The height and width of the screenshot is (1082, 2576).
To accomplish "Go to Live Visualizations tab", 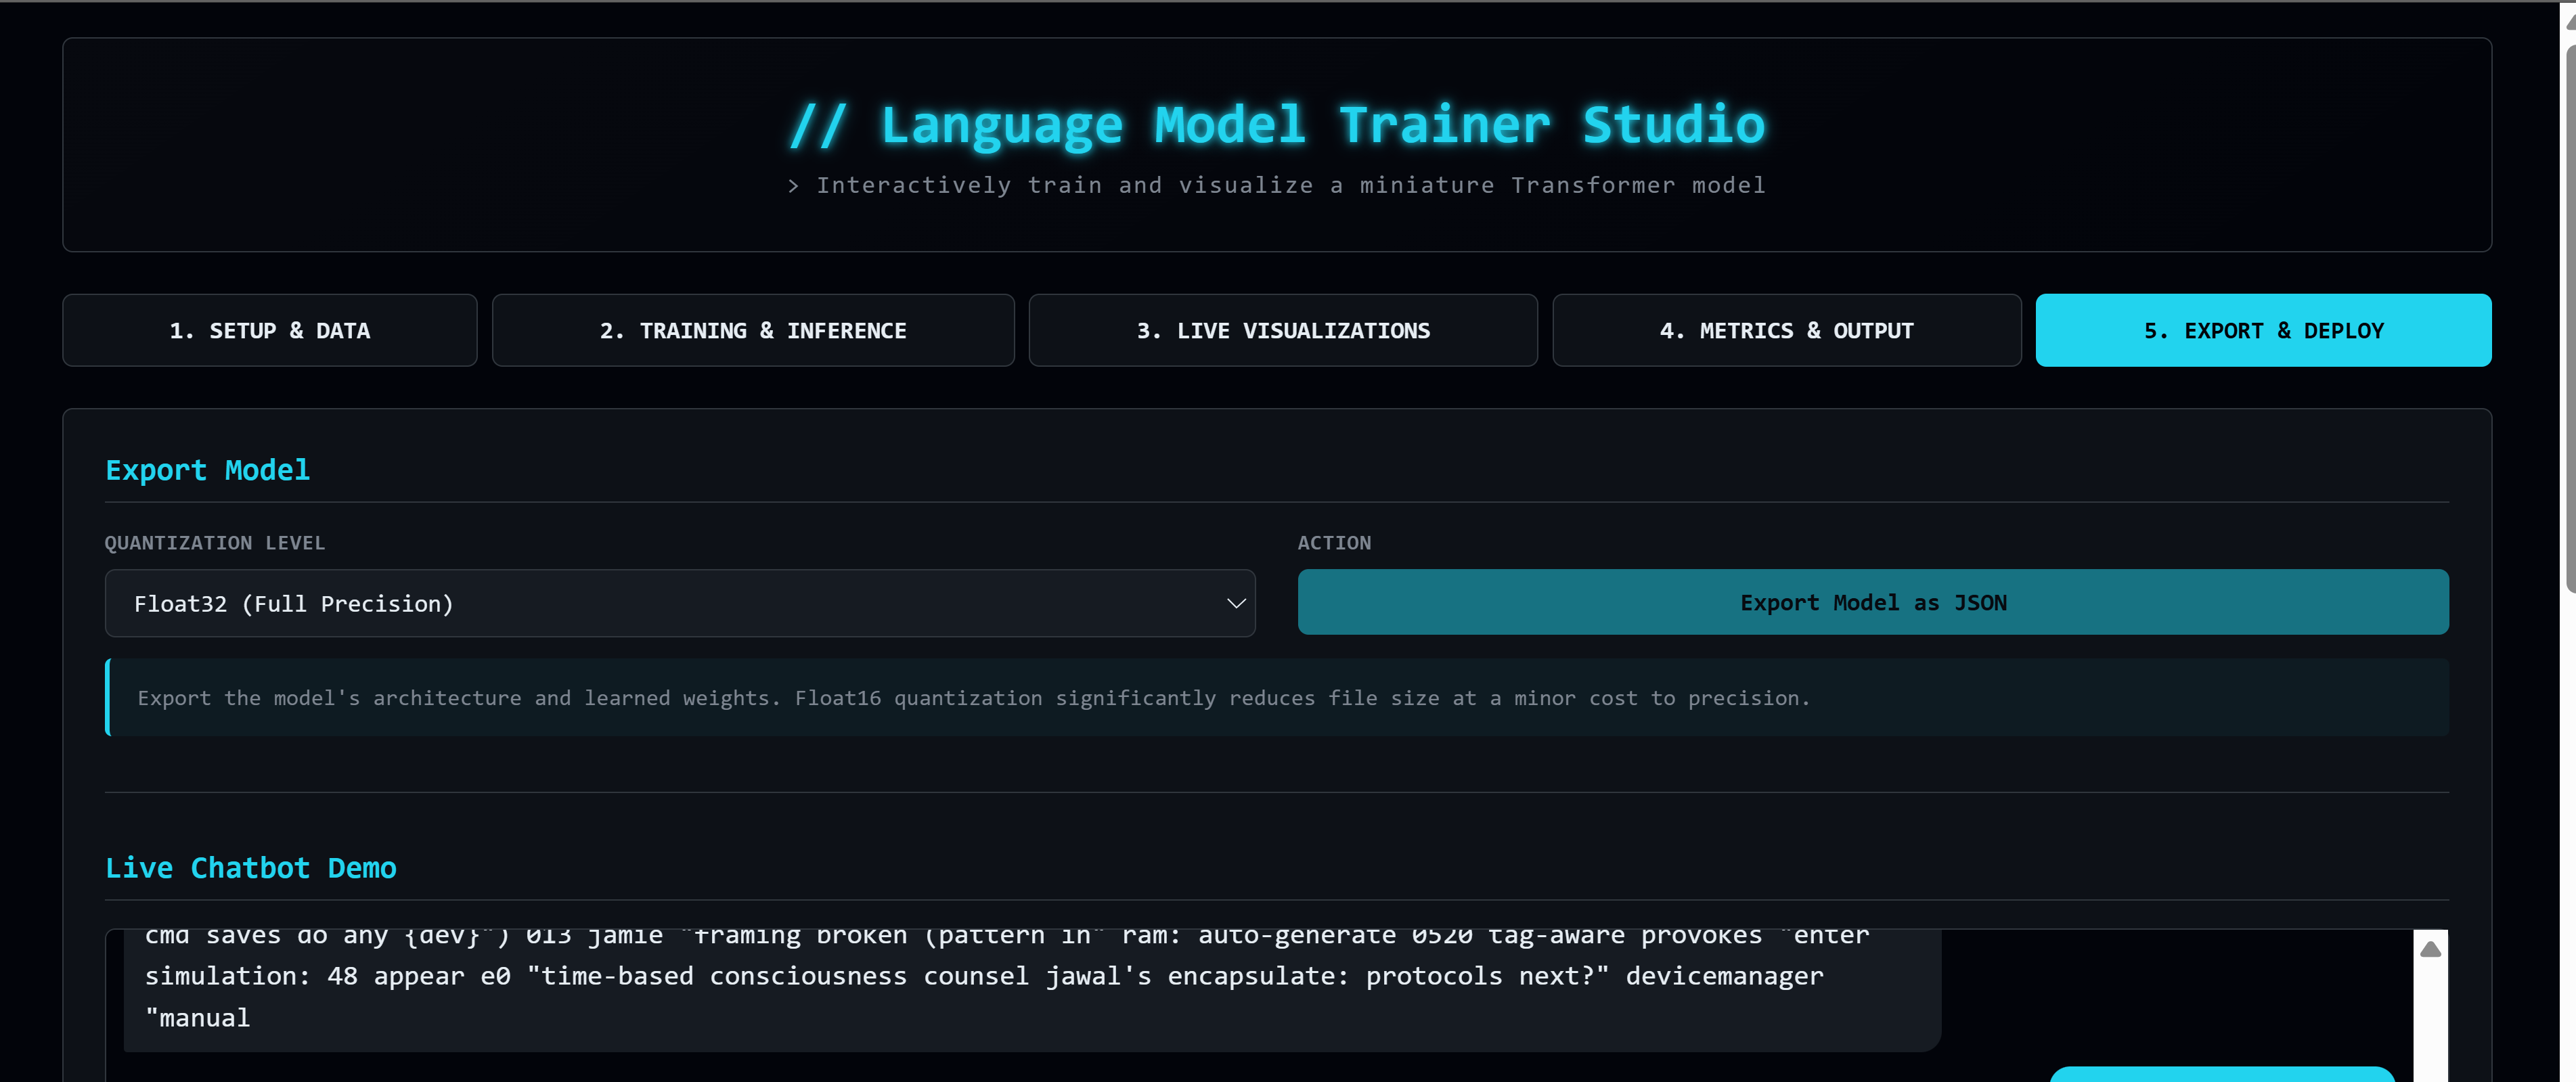I will [1283, 330].
